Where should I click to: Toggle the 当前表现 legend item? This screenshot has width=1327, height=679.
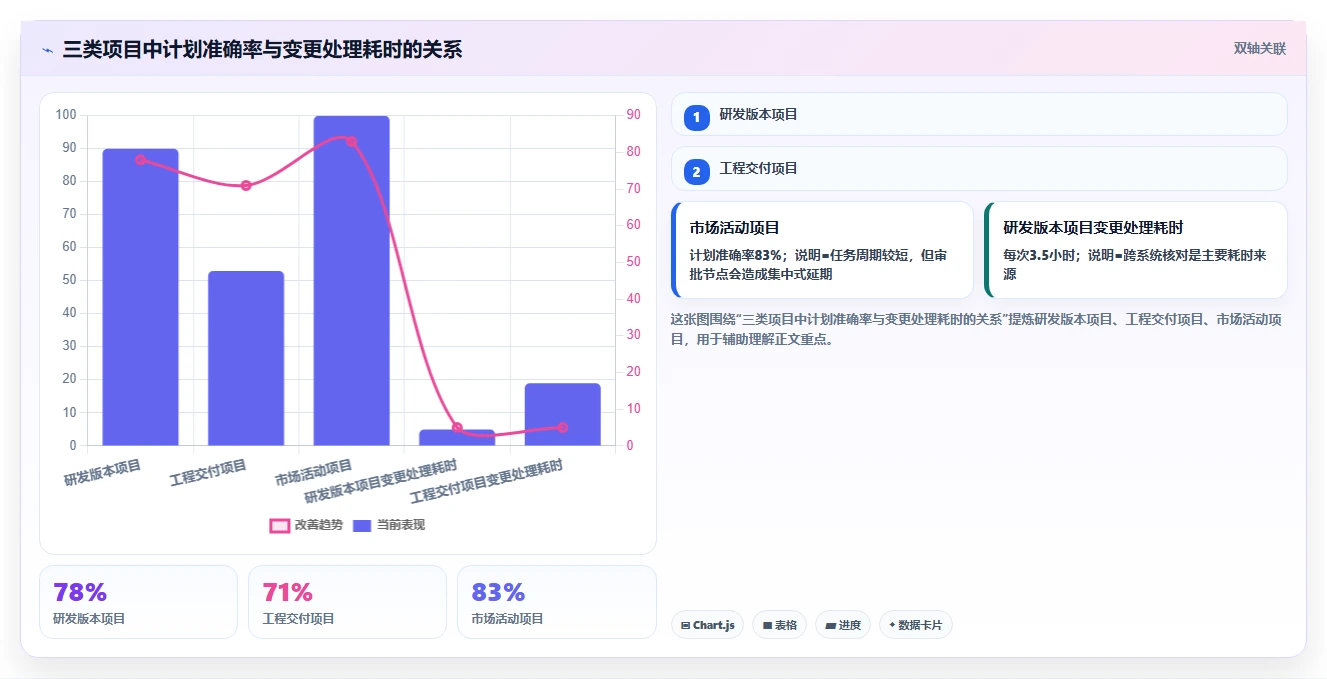pos(389,525)
